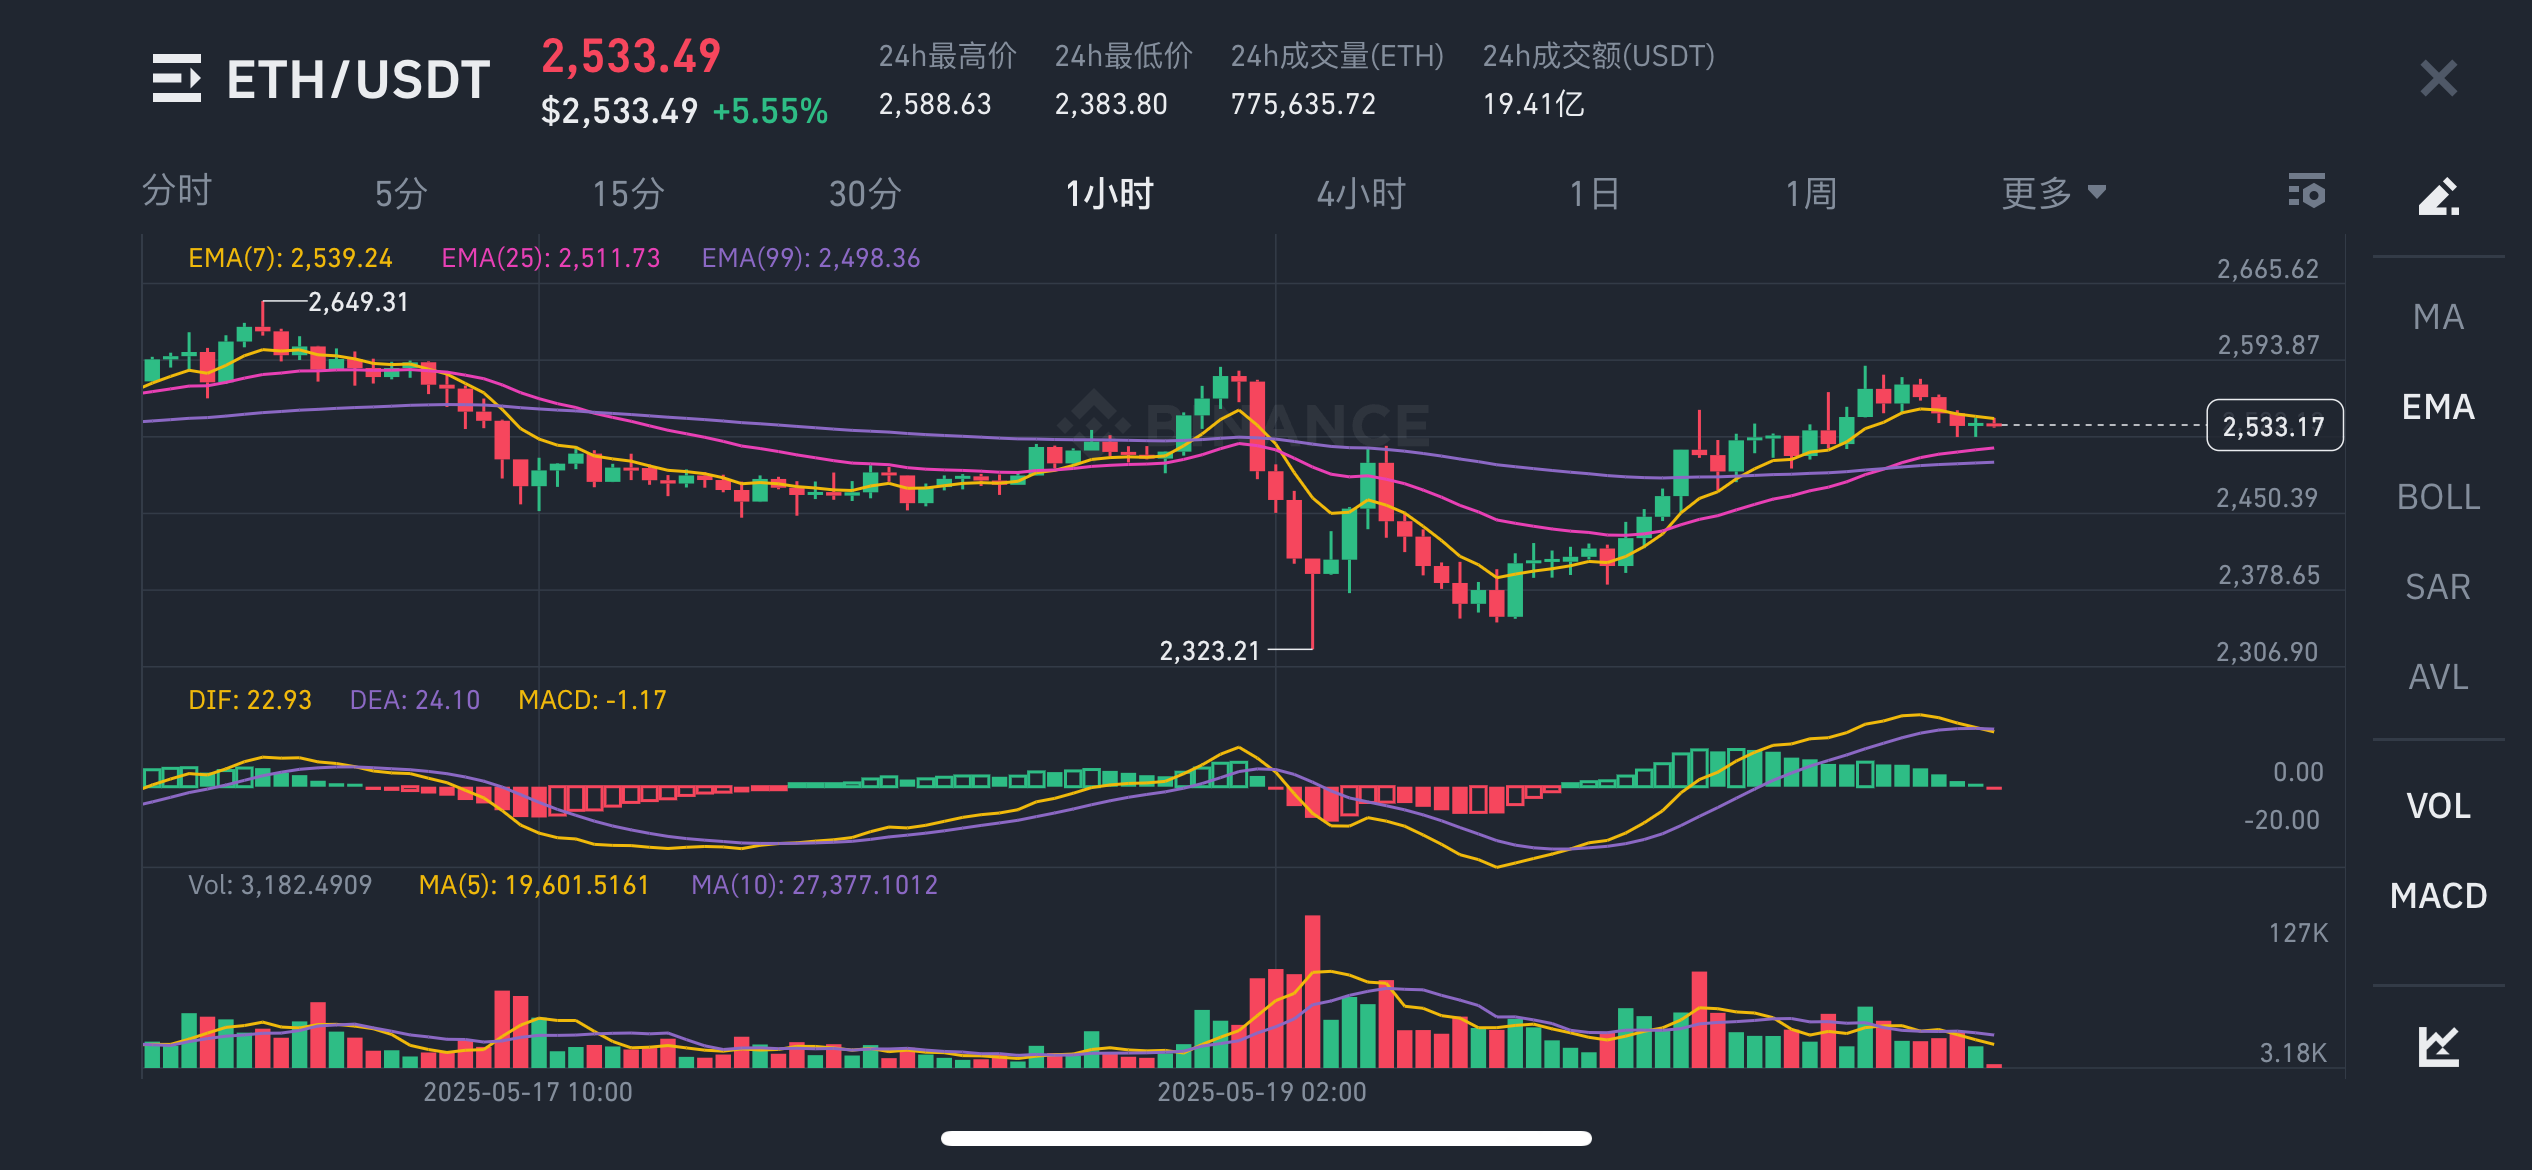Image resolution: width=2532 pixels, height=1170 pixels.
Task: Switch to the 5分 timeframe
Action: 401,193
